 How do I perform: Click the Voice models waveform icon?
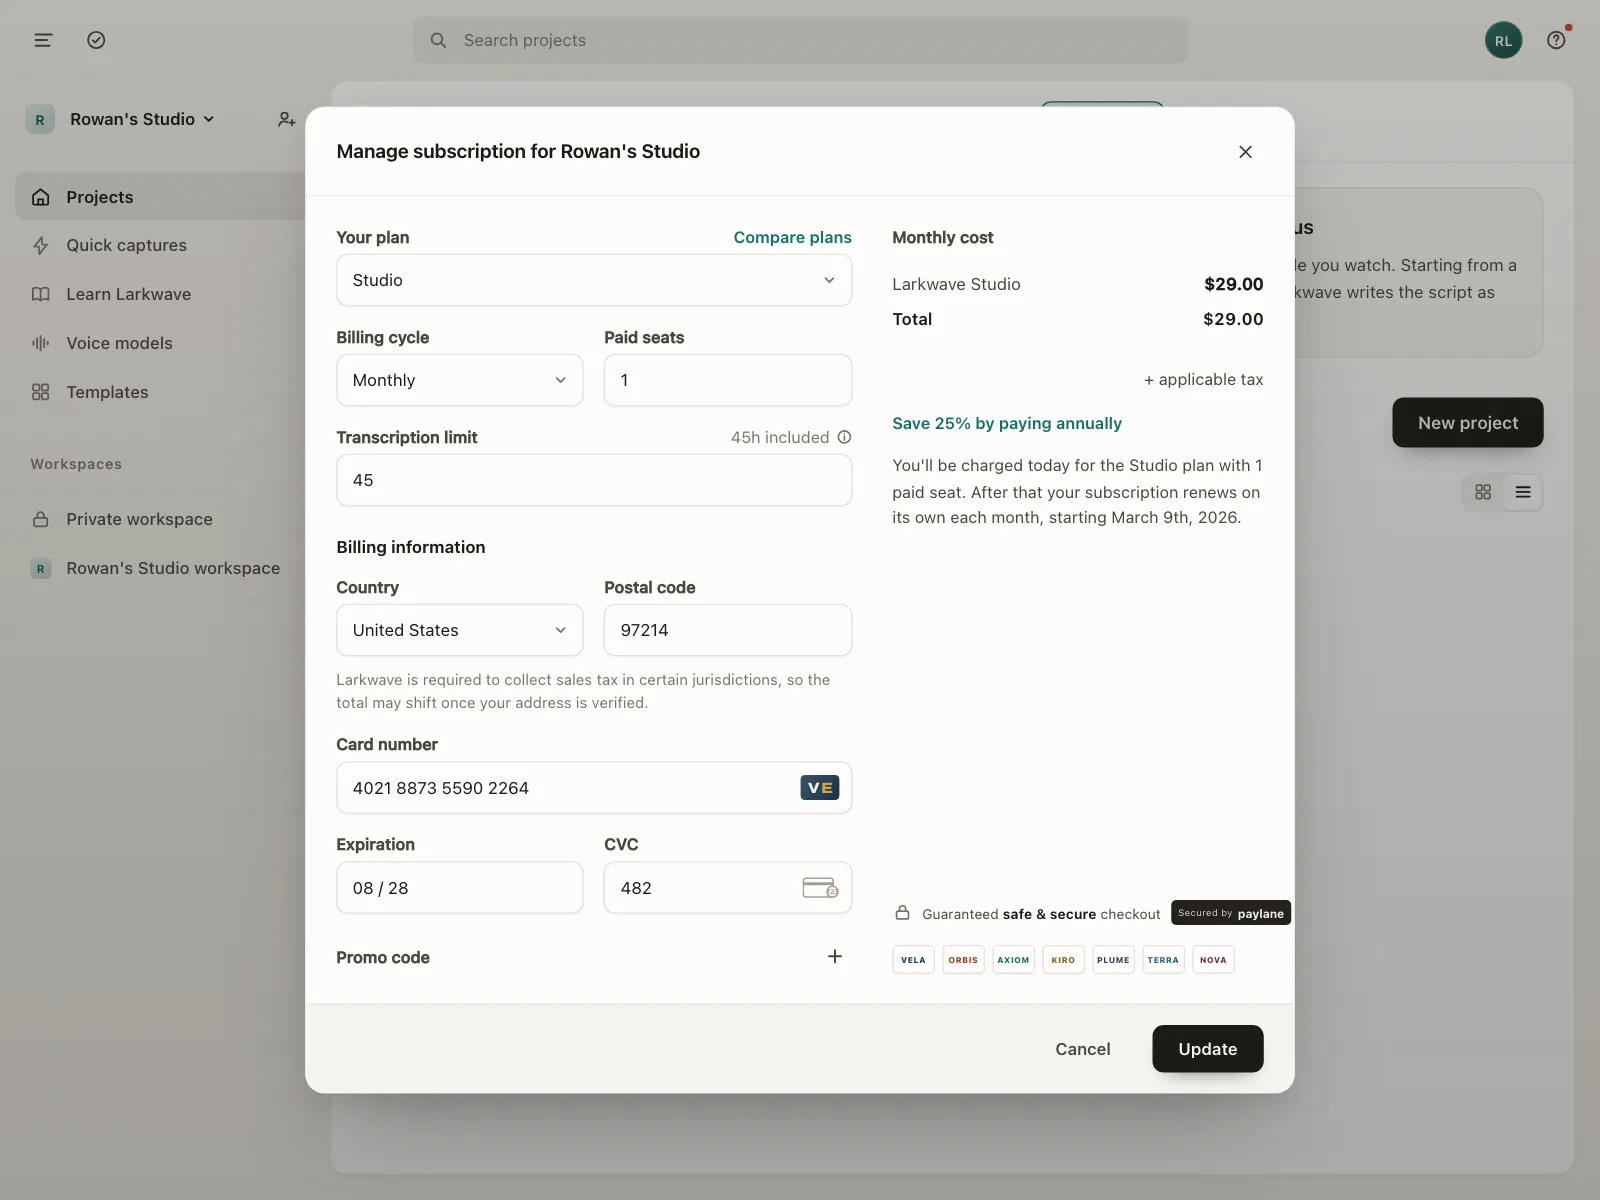(x=41, y=343)
